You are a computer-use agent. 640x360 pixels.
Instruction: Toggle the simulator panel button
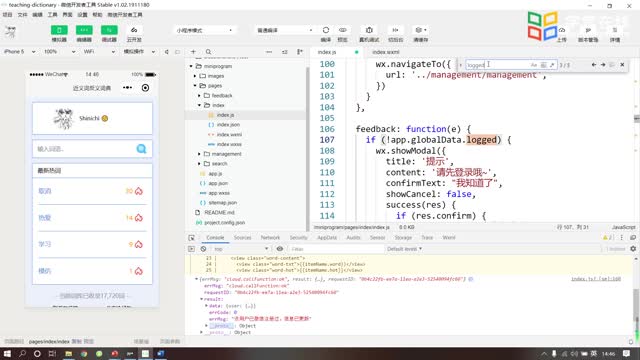tap(59, 30)
